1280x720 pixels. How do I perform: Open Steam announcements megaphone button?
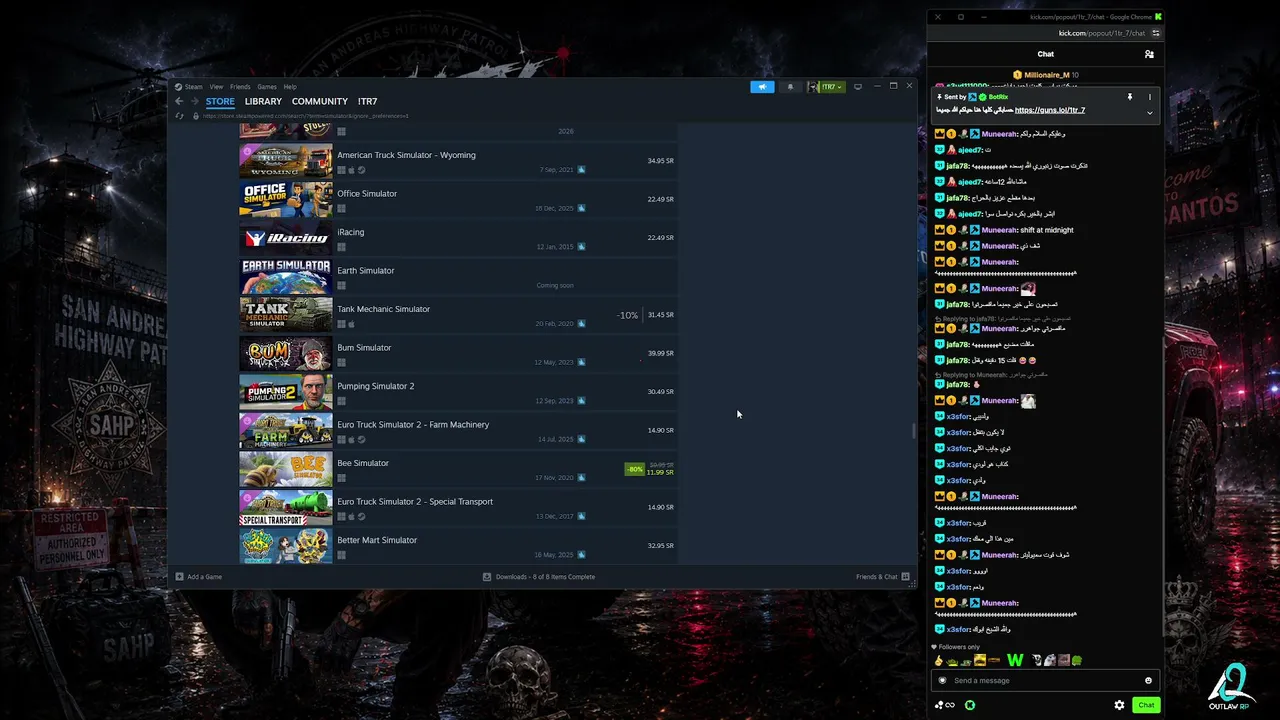click(762, 87)
